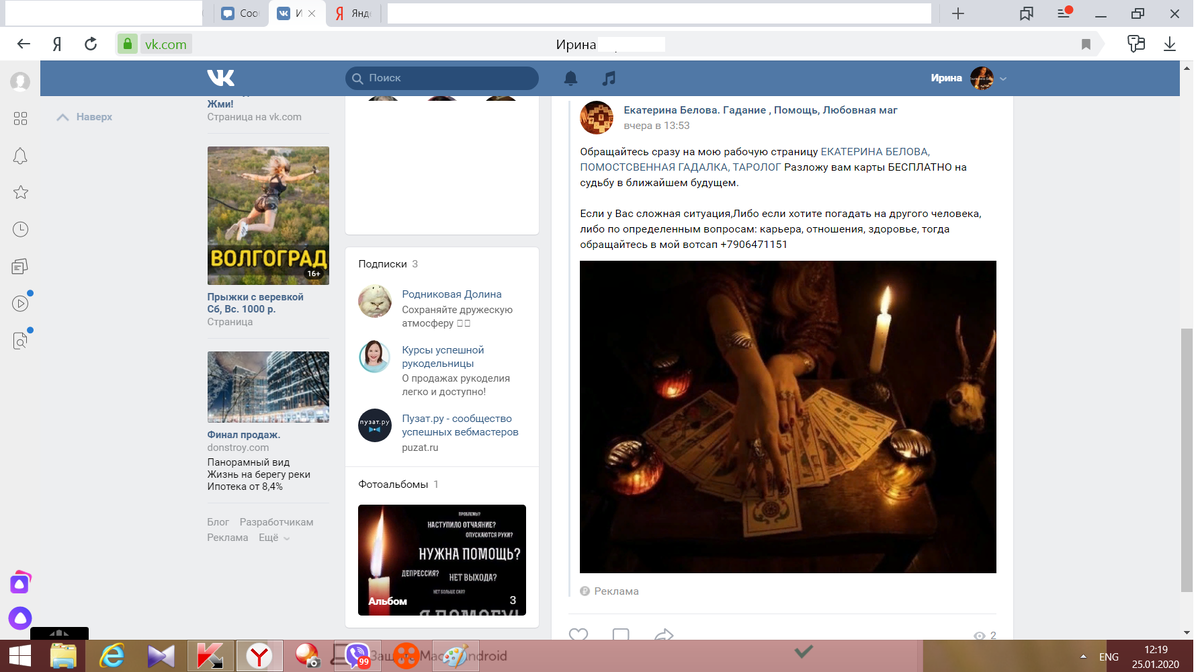Open Финал продаж donstroy ad link
The height and width of the screenshot is (672, 1200).
[x=244, y=435]
